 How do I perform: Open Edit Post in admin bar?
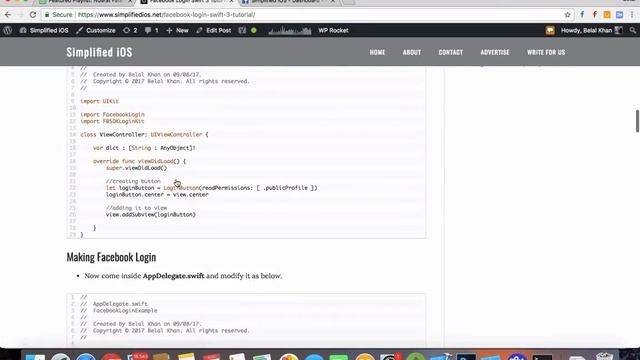pyautogui.click(x=213, y=30)
